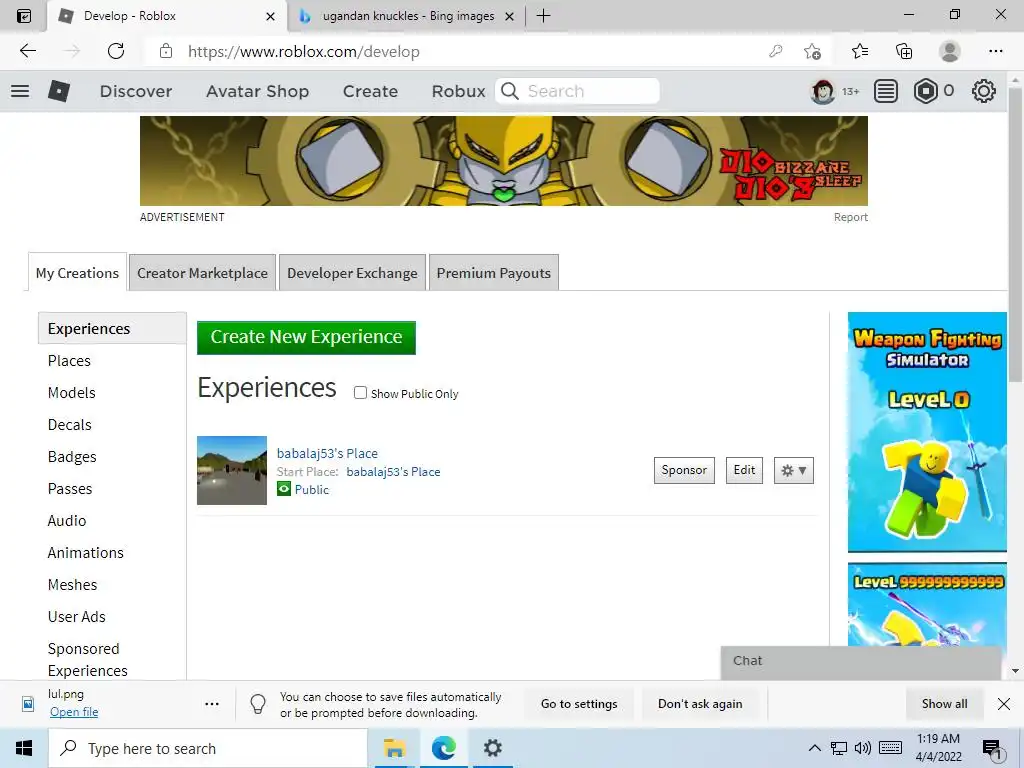Screen dimensions: 1024x768
Task: Select Experiences in the left sidebar
Action: (112, 328)
